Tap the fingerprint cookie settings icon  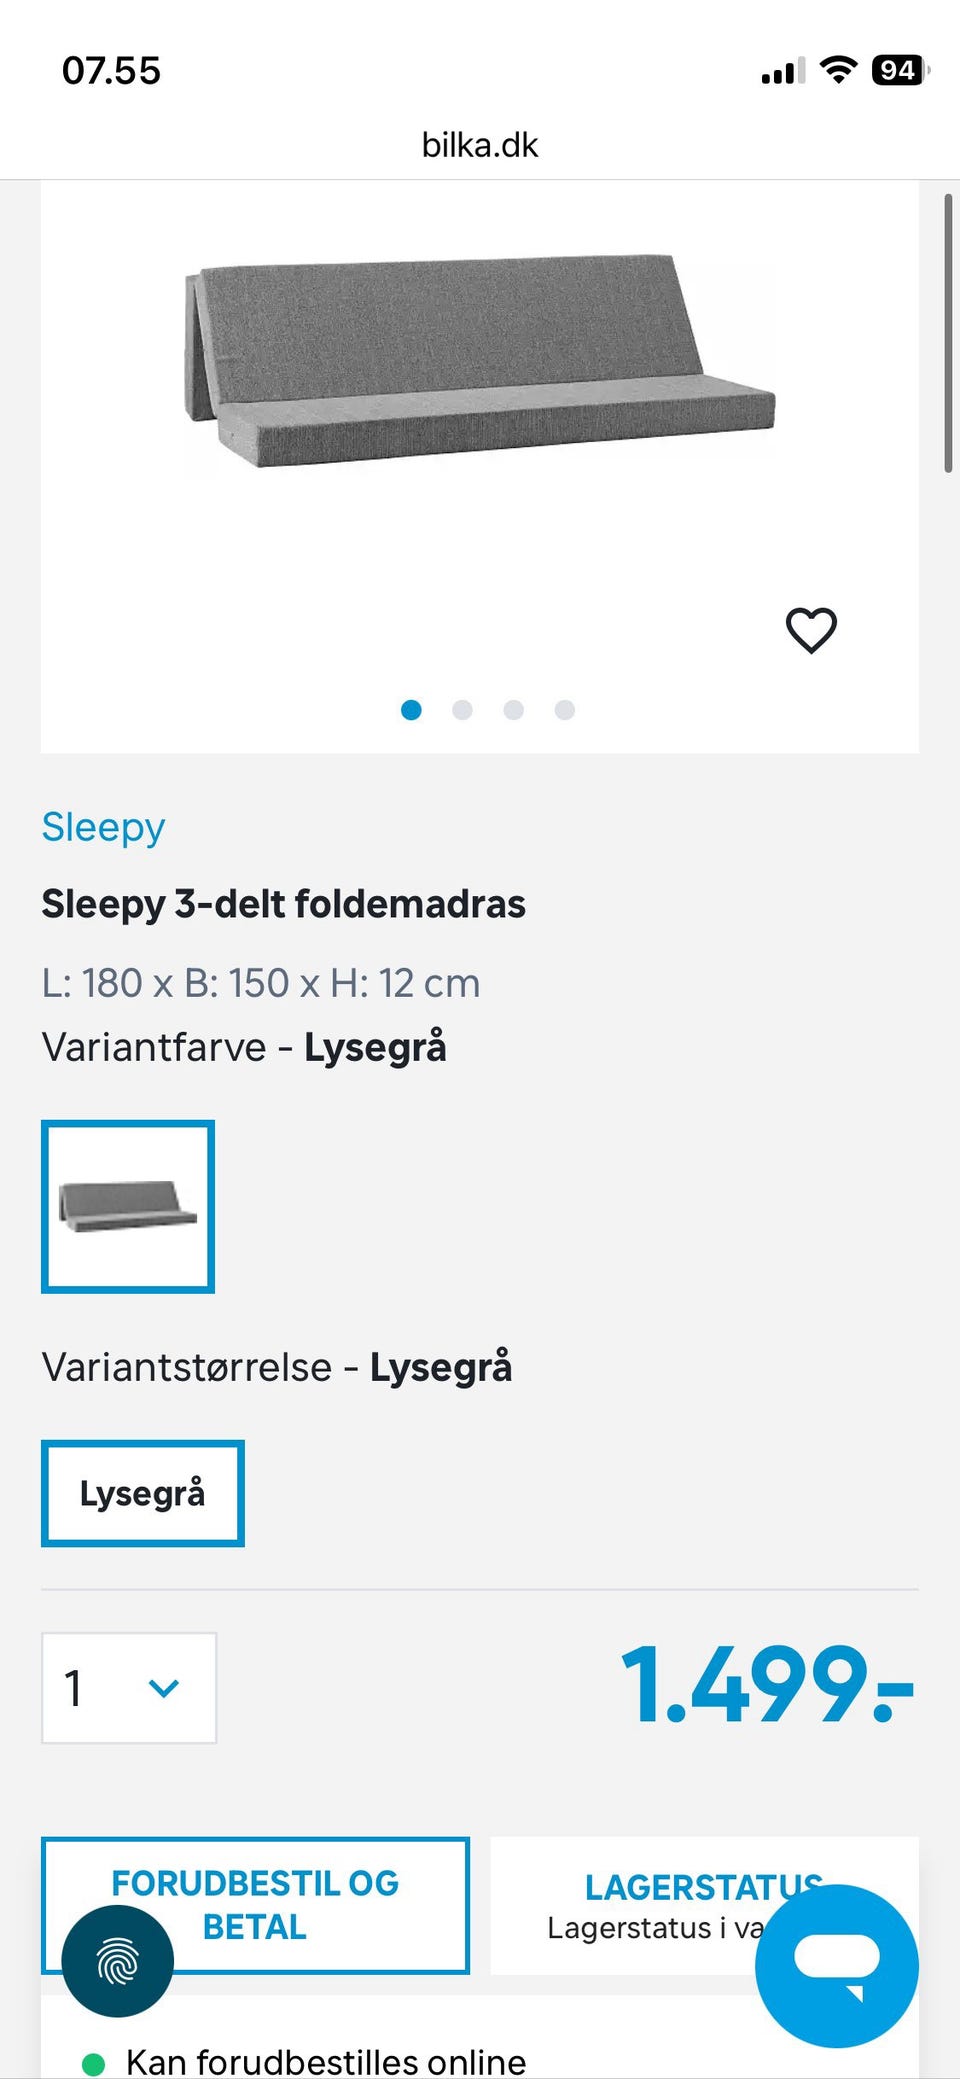coord(118,1961)
